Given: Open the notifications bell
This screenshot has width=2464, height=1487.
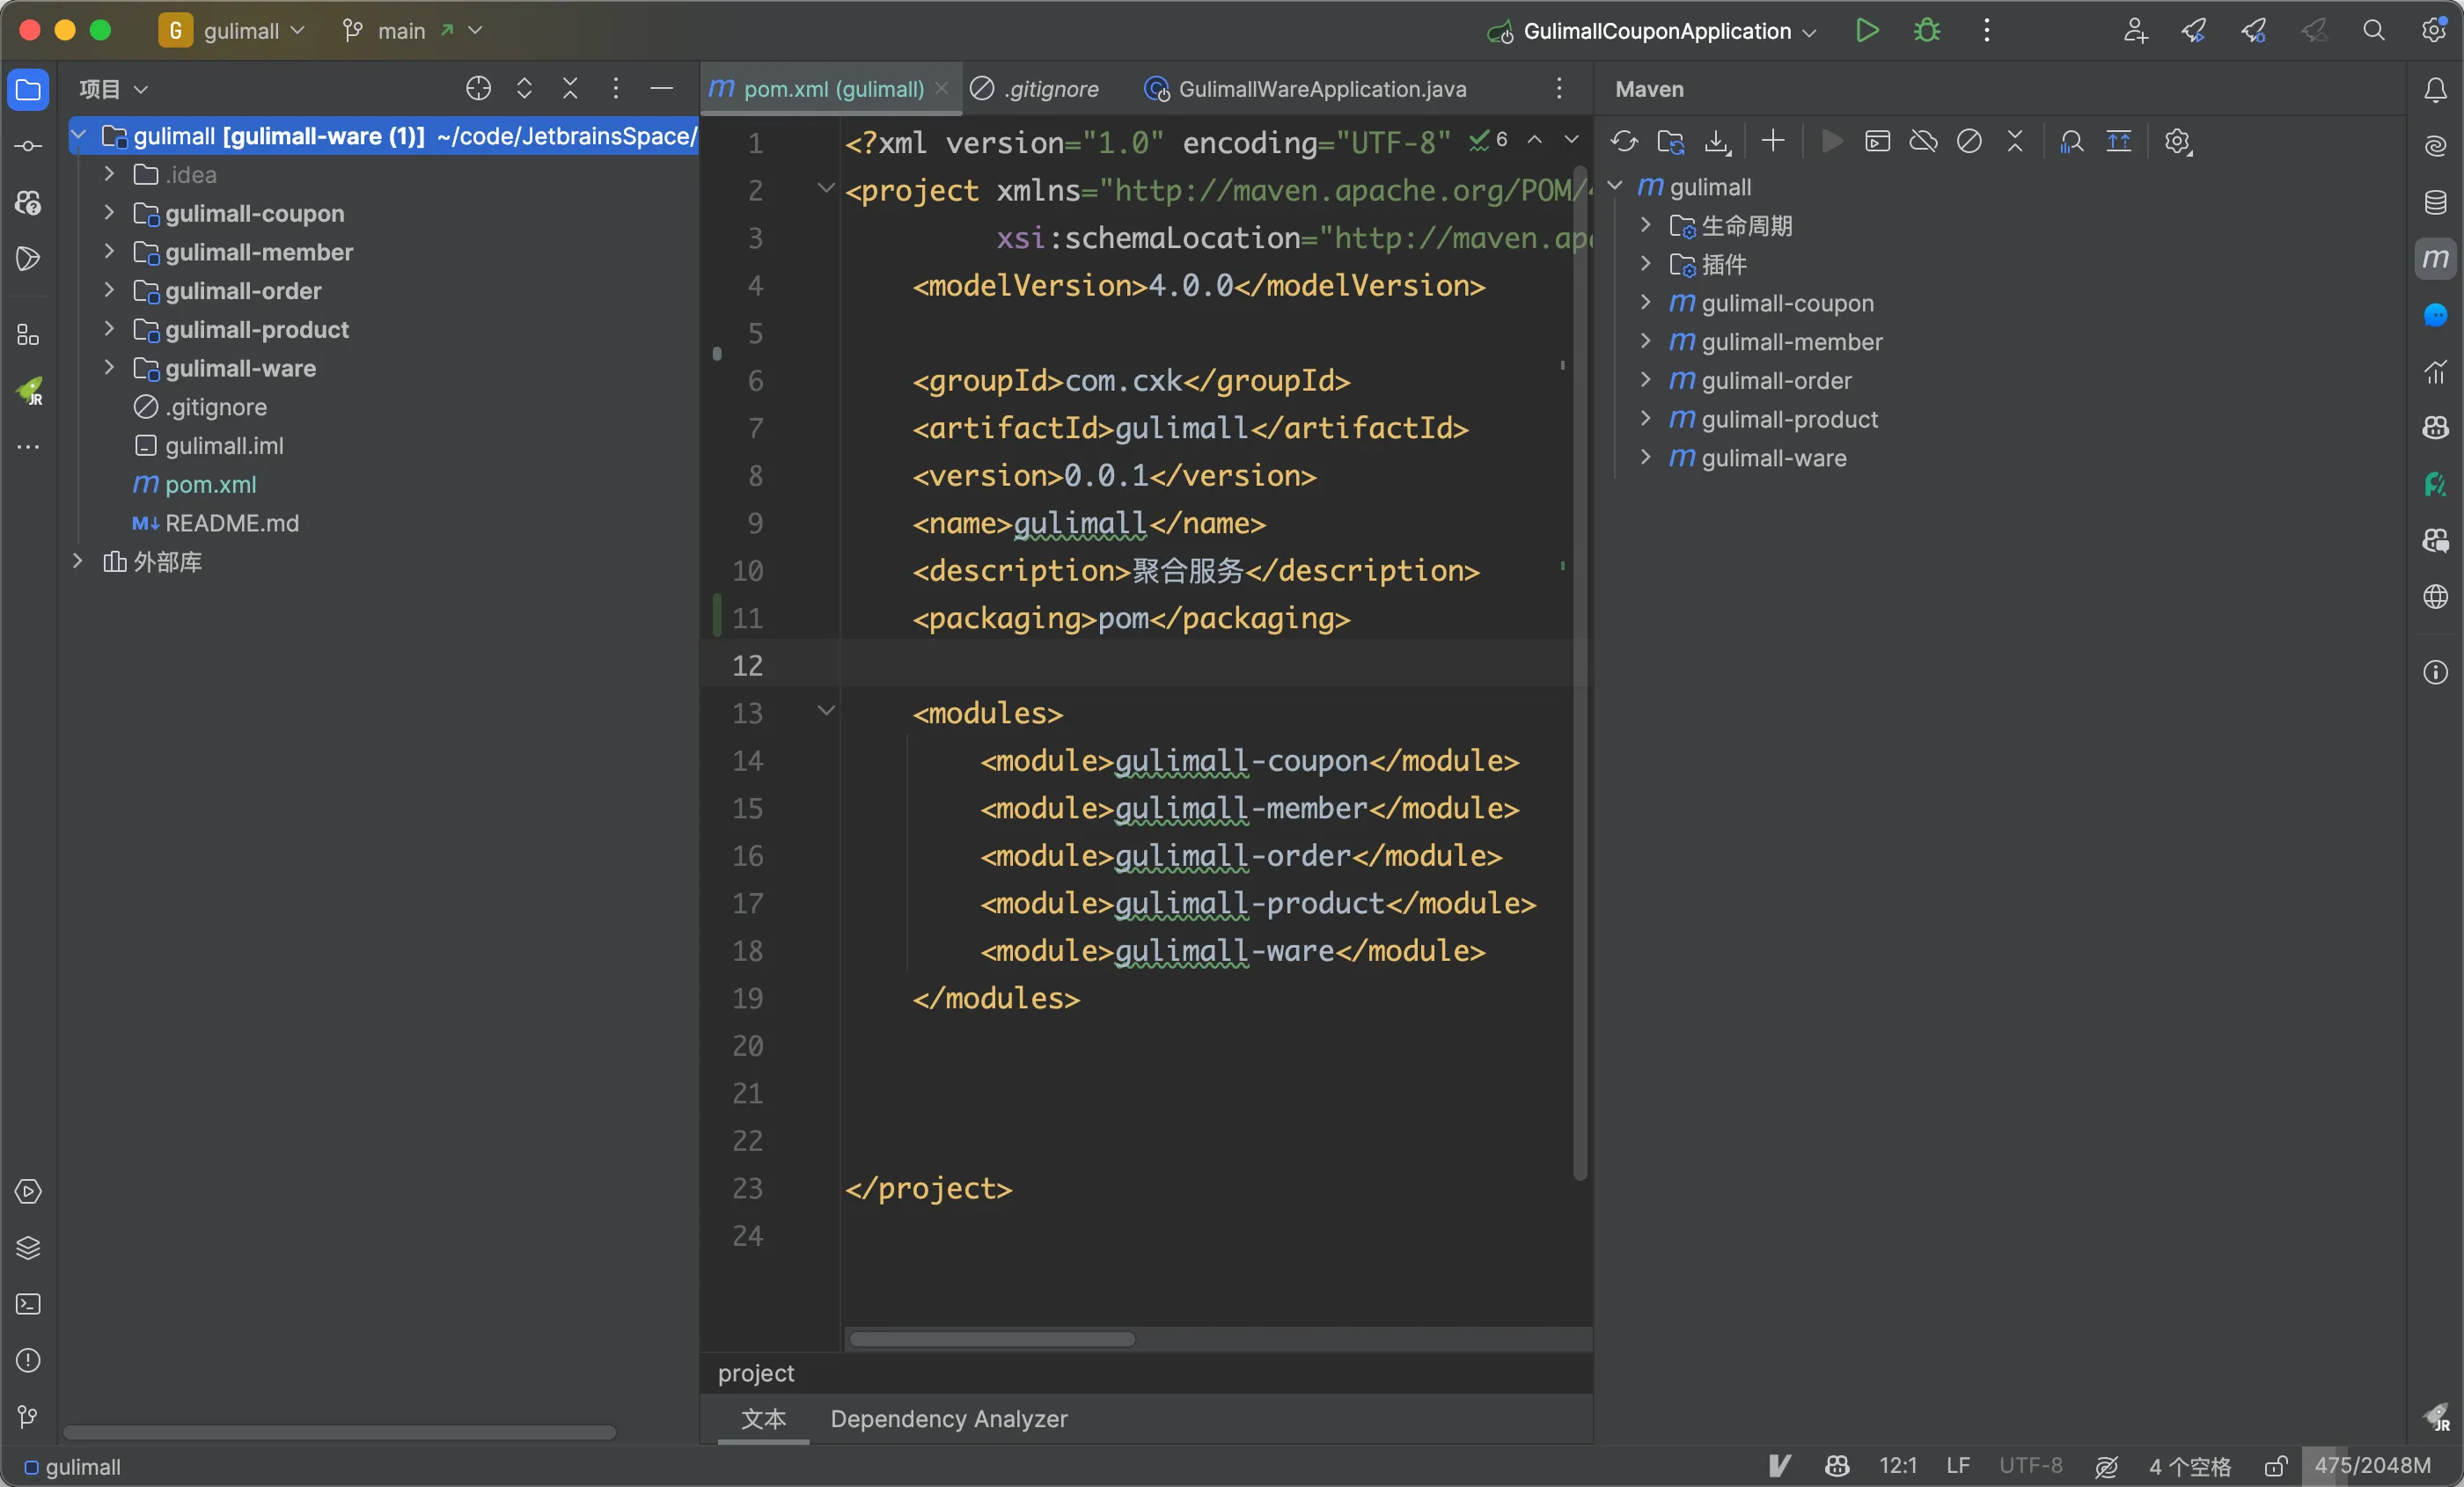Looking at the screenshot, I should [x=2435, y=90].
